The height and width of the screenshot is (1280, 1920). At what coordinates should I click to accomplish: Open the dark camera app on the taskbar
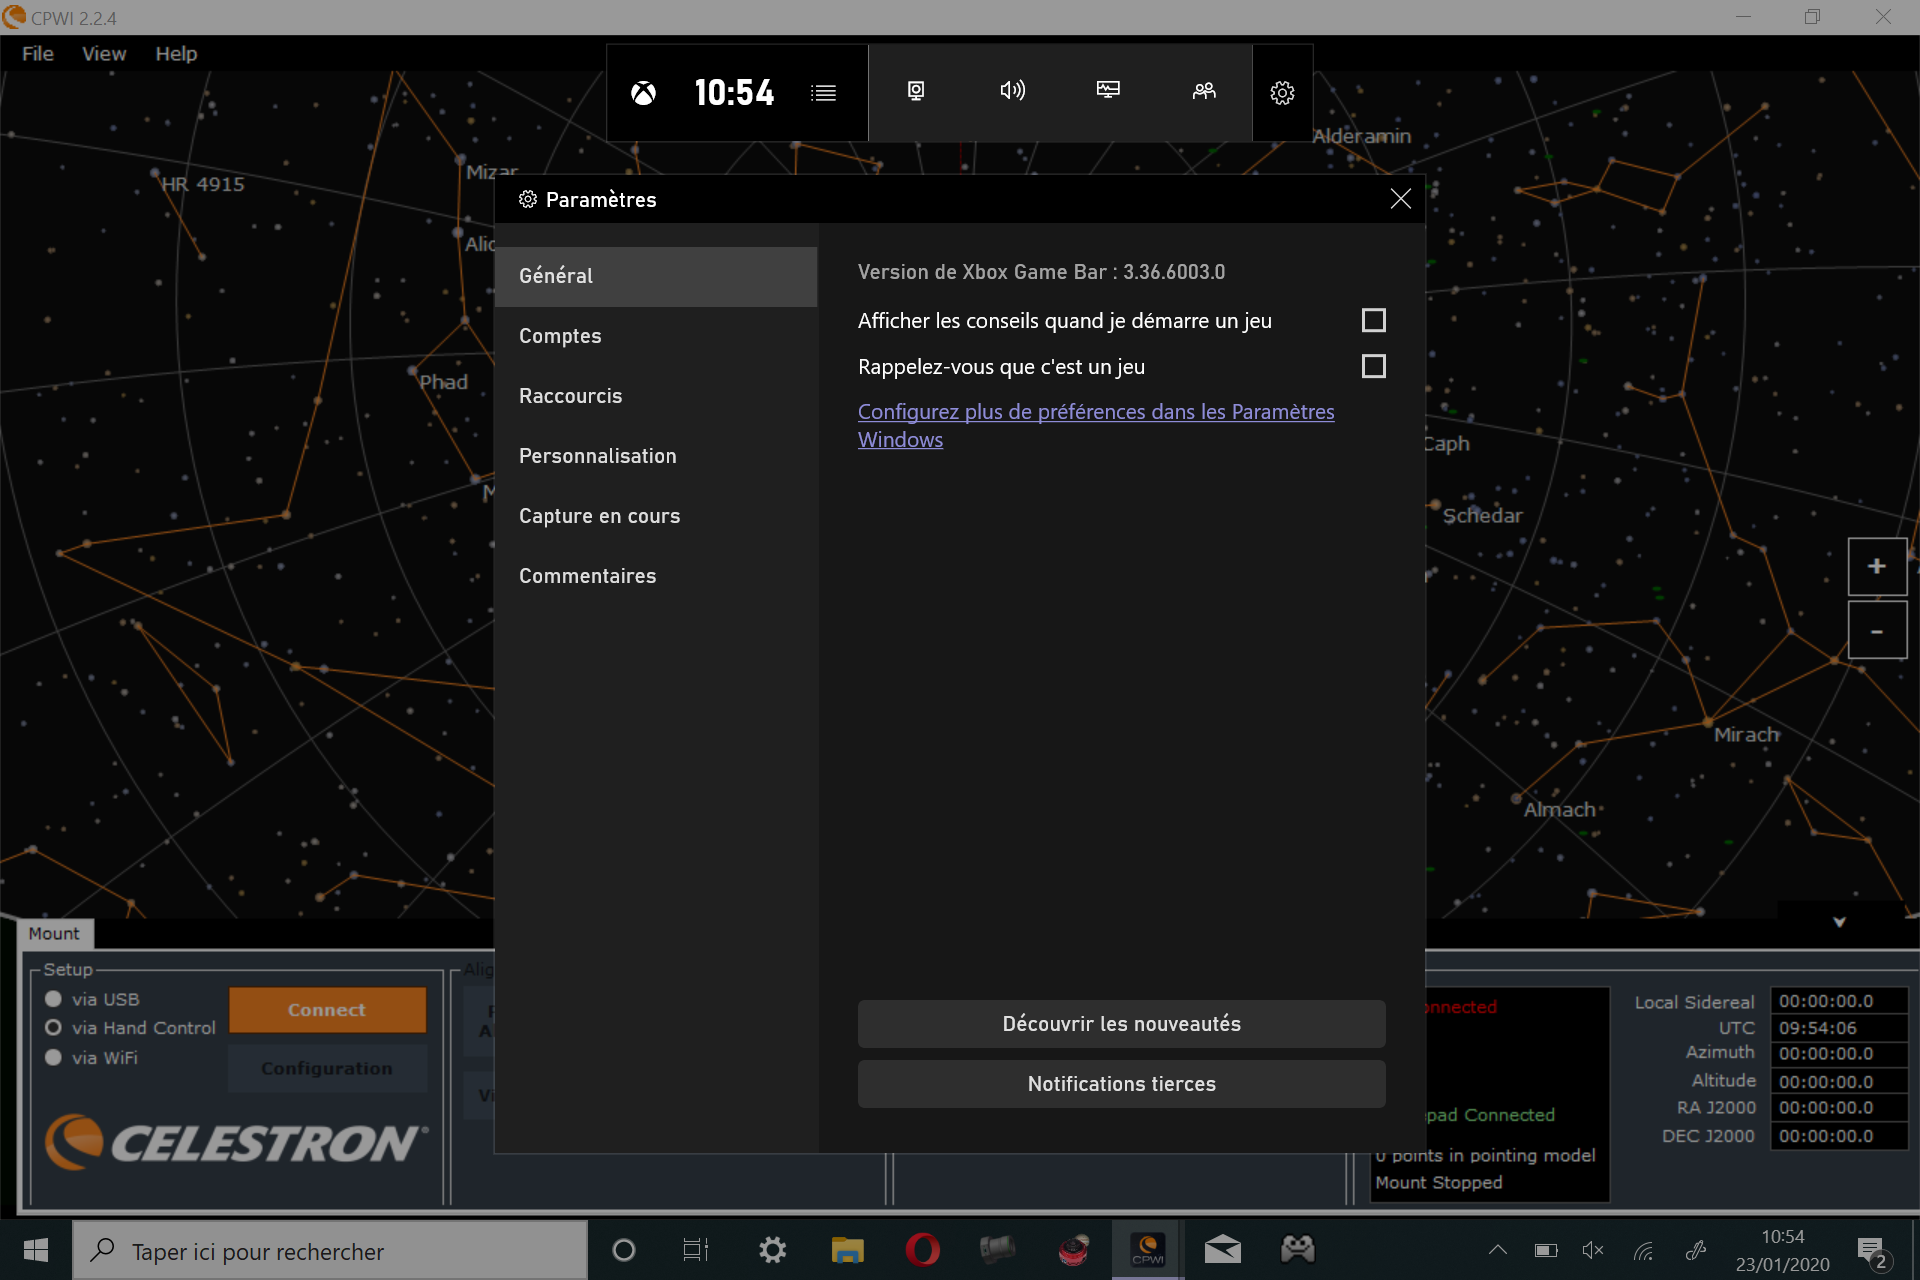997,1250
